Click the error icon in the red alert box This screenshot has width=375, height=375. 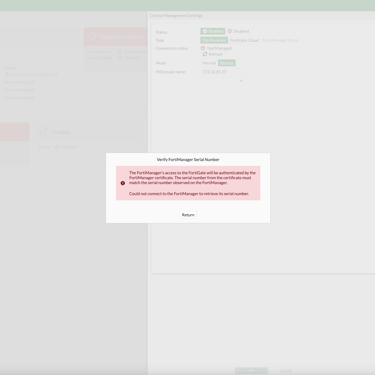(123, 183)
